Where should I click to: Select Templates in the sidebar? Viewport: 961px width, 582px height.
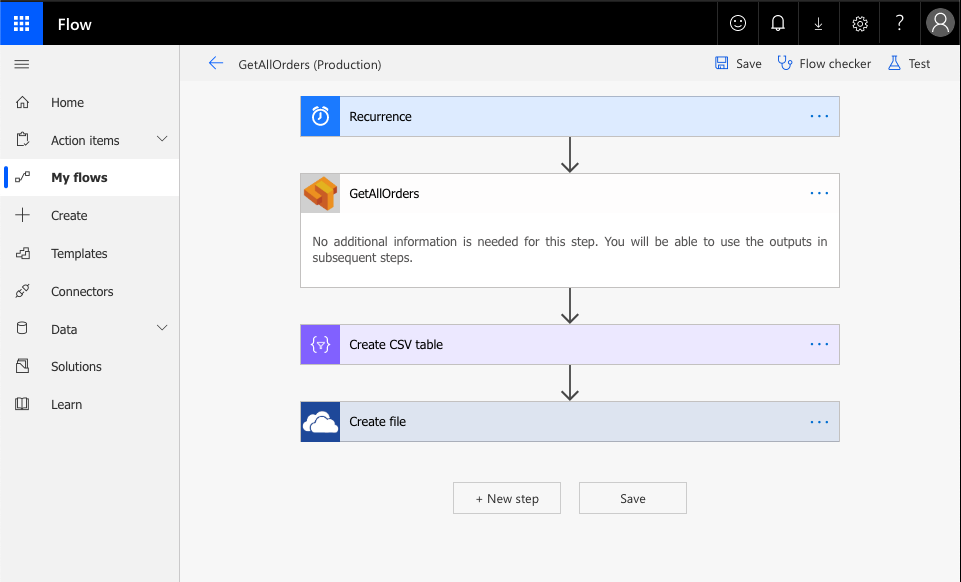point(79,254)
